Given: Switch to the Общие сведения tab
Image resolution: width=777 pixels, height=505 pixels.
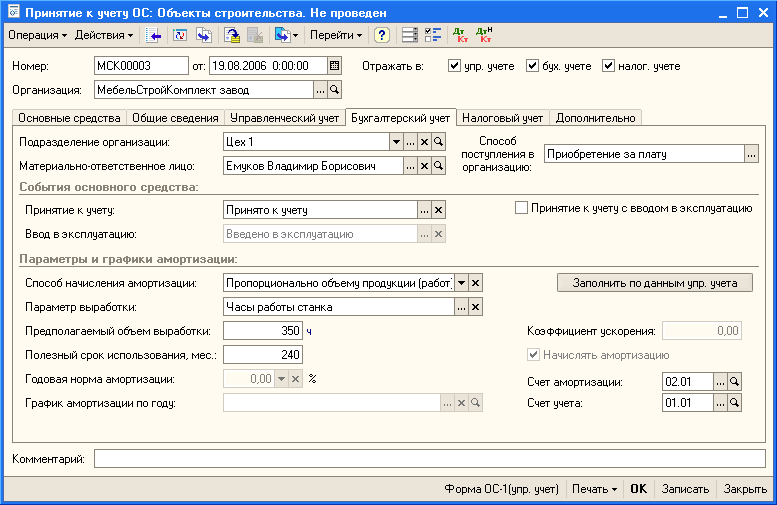Looking at the screenshot, I should click(x=175, y=118).
